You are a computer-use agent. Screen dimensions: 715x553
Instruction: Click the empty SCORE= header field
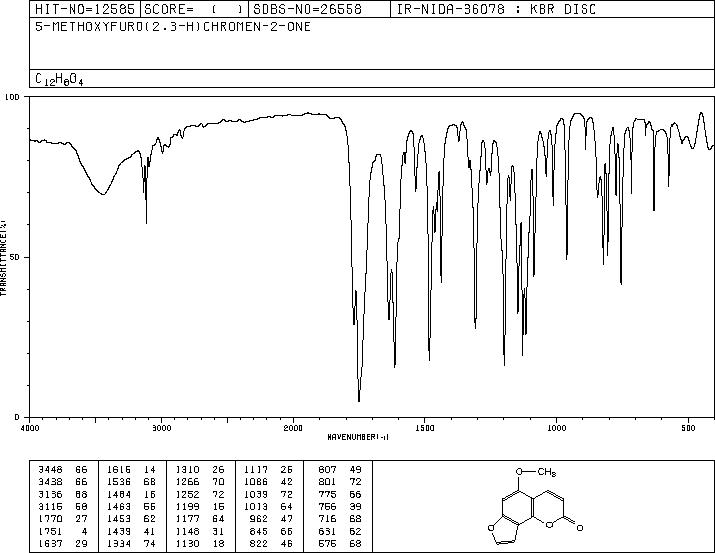point(194,9)
